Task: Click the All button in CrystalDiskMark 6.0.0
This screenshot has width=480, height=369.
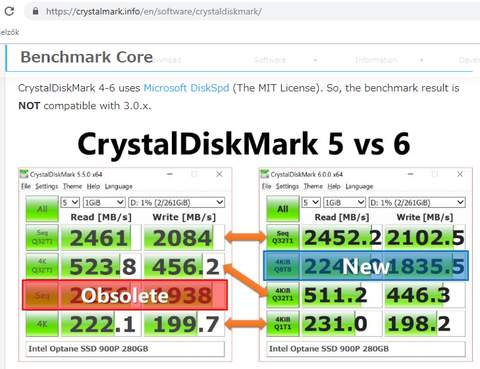Action: 283,209
